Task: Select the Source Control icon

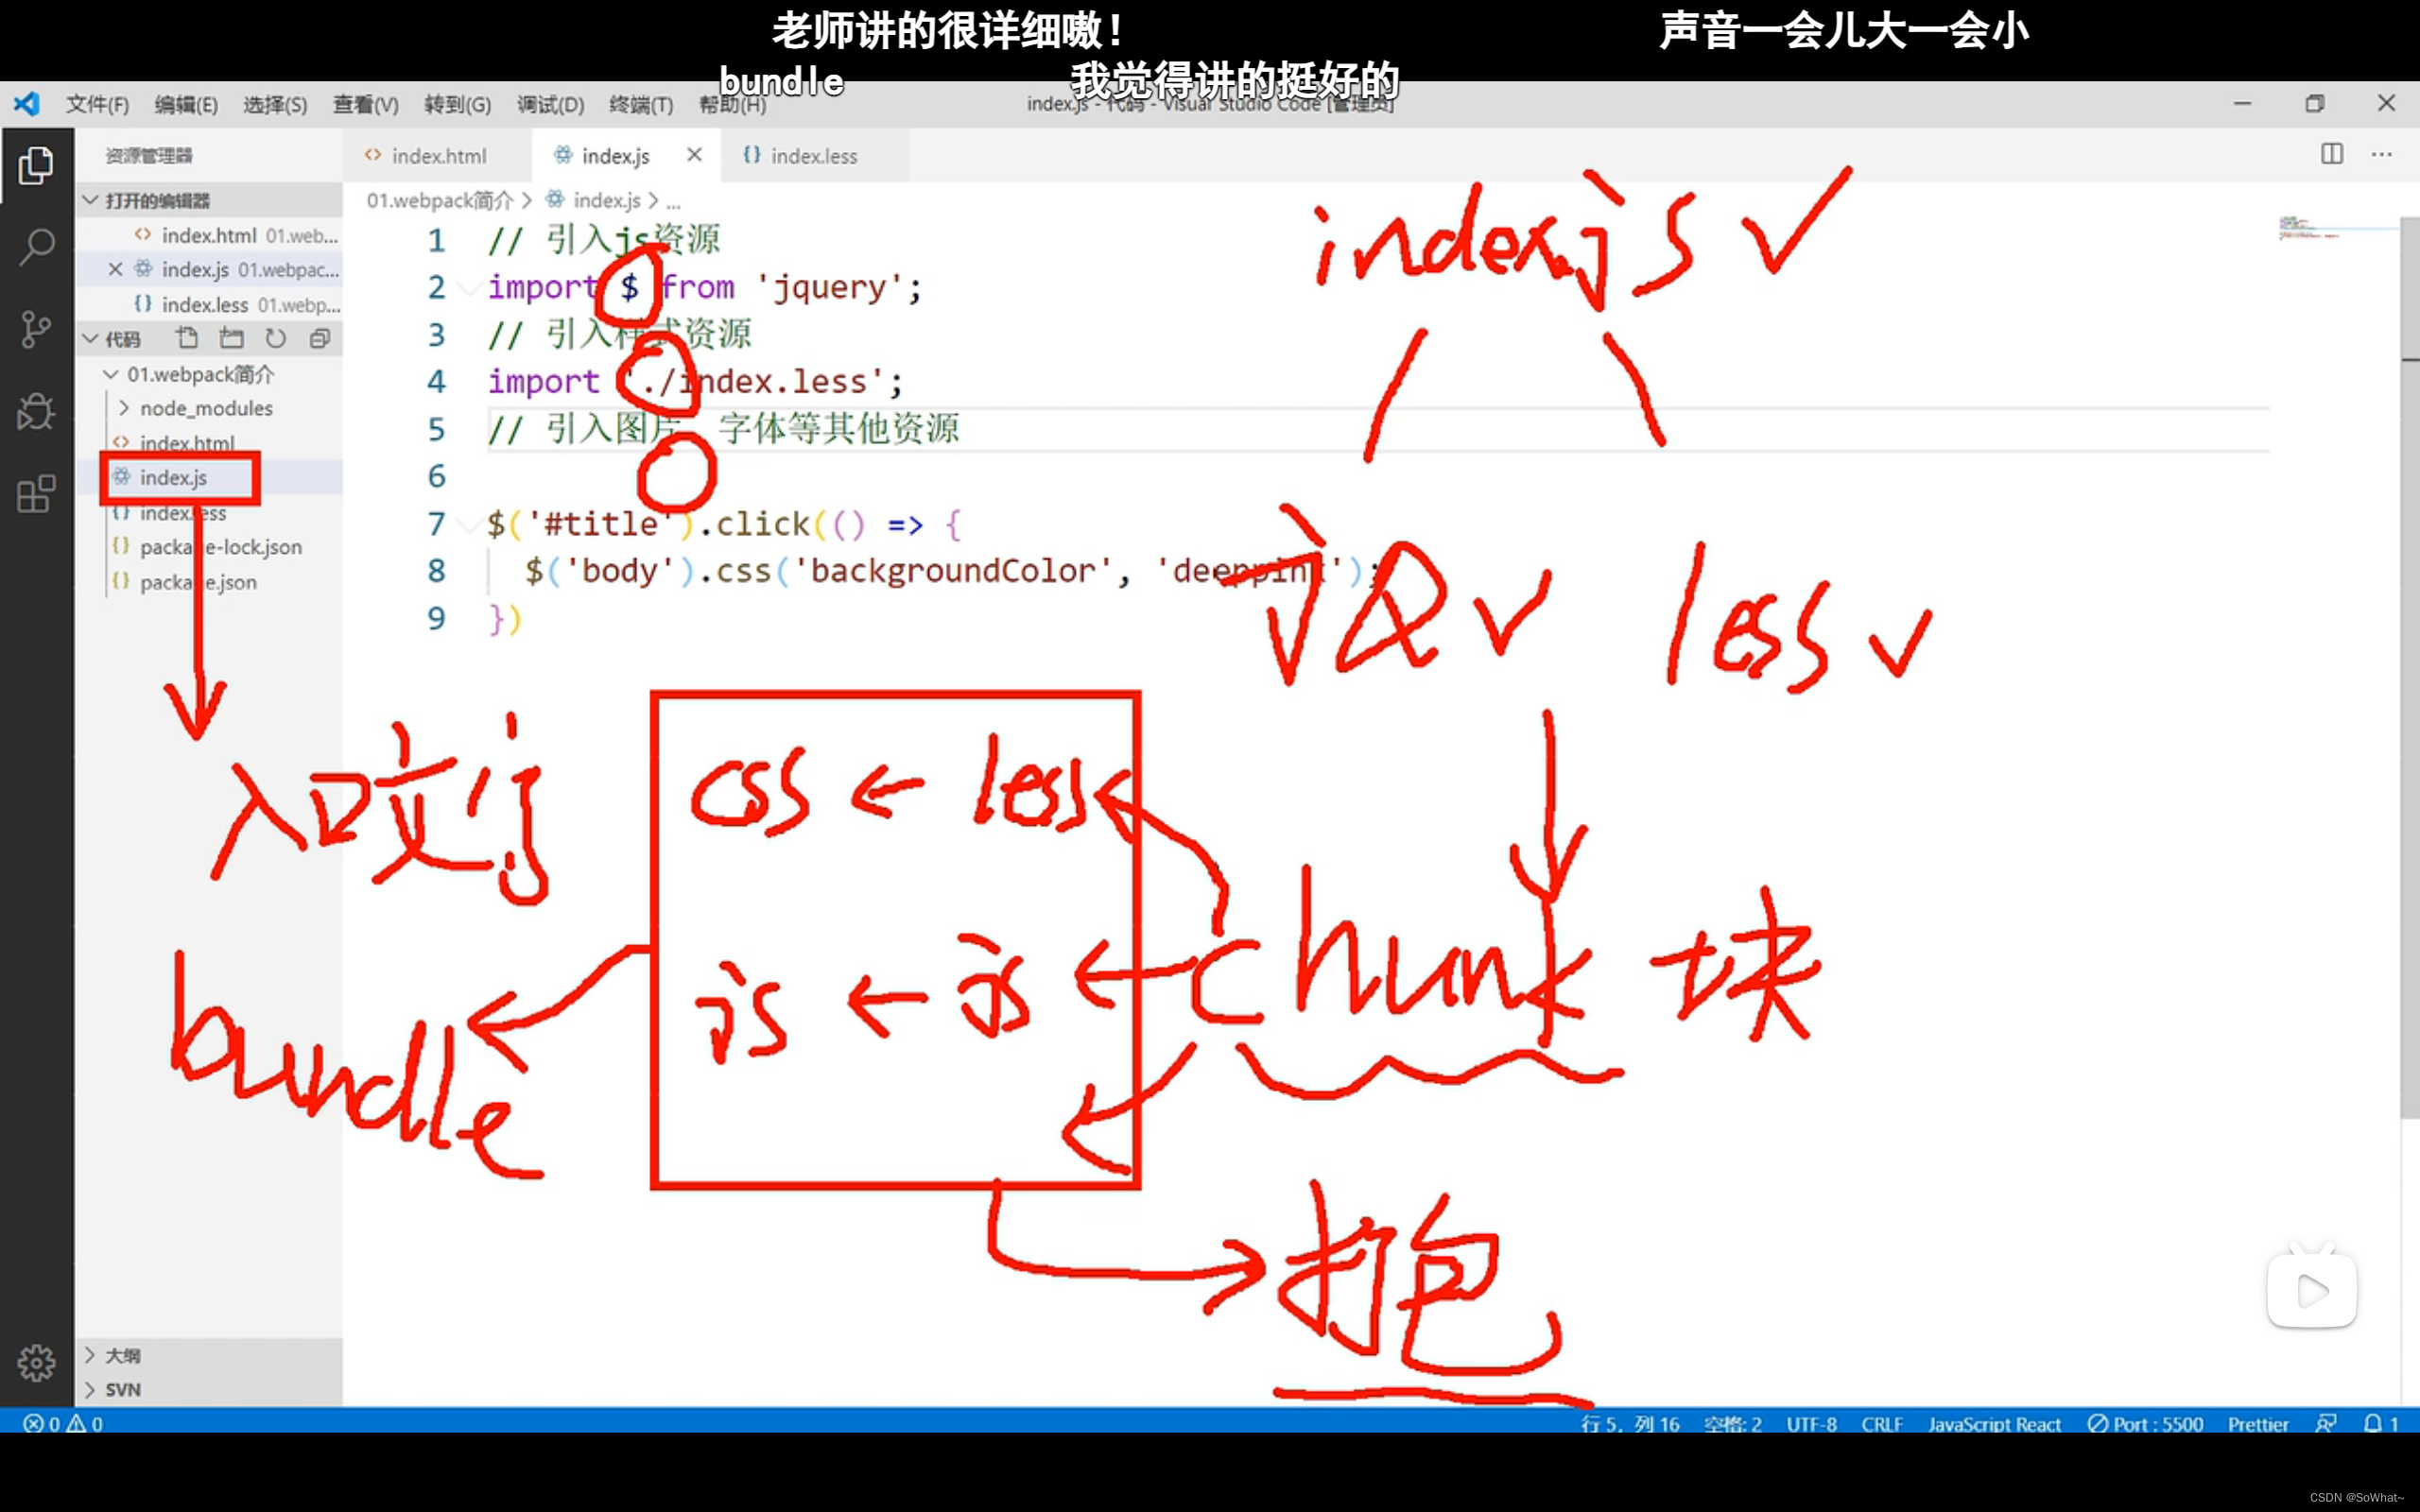Action: (37, 330)
